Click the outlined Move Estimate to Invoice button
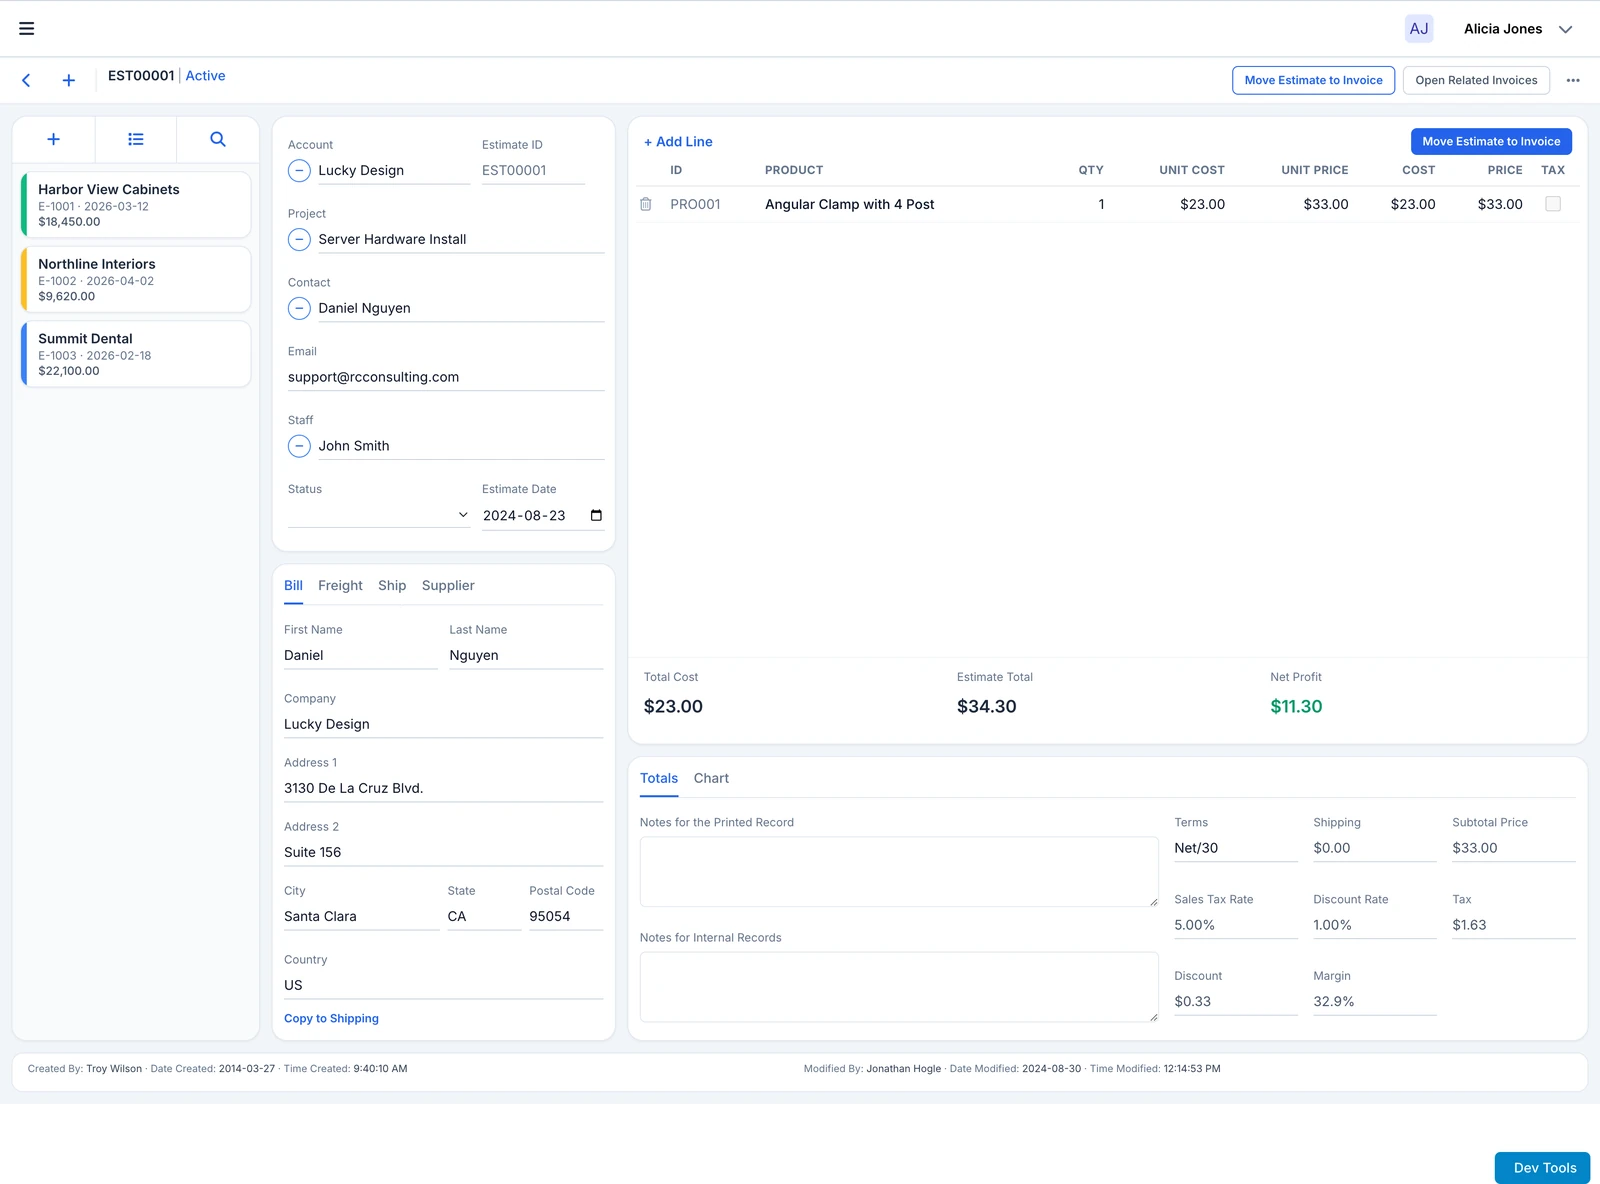Image resolution: width=1600 pixels, height=1184 pixels. tap(1313, 80)
